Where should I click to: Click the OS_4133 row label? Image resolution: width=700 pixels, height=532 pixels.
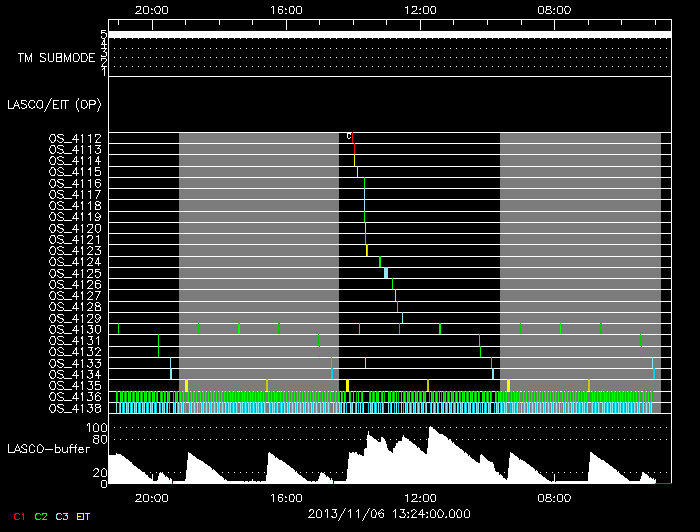click(75, 363)
